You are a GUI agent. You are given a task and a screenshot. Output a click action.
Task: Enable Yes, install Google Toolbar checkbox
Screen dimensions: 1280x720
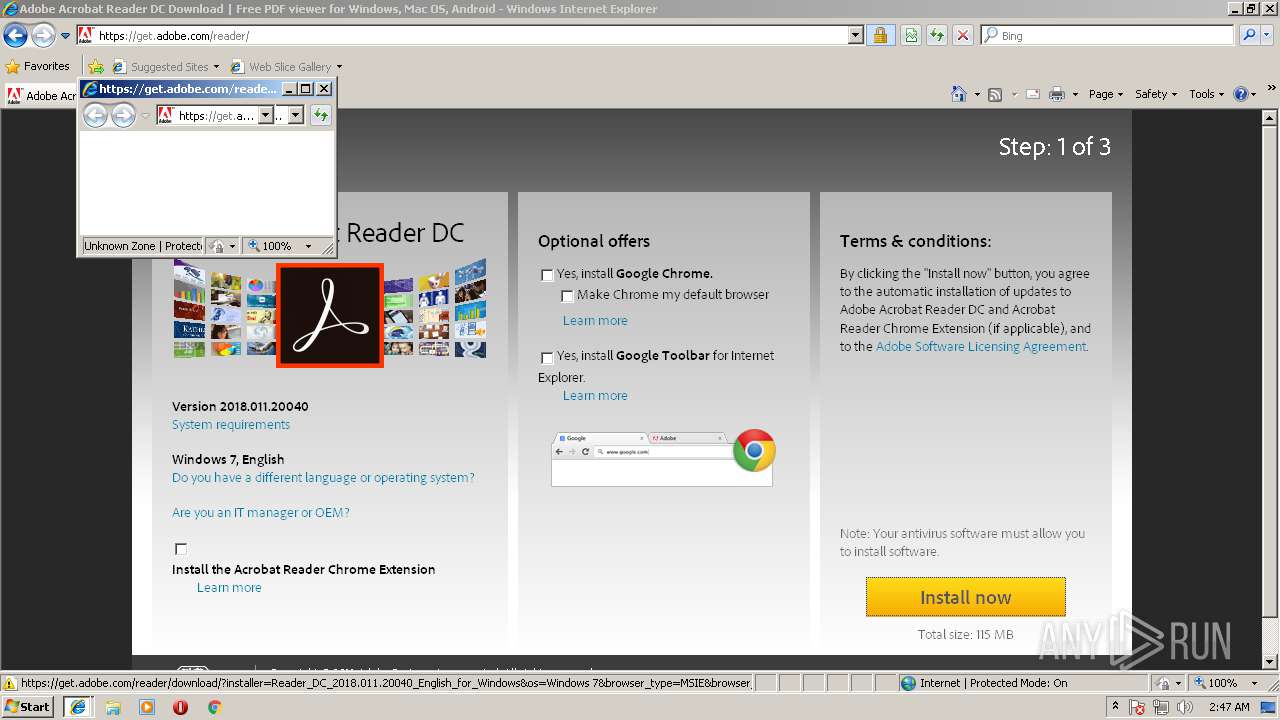click(547, 357)
